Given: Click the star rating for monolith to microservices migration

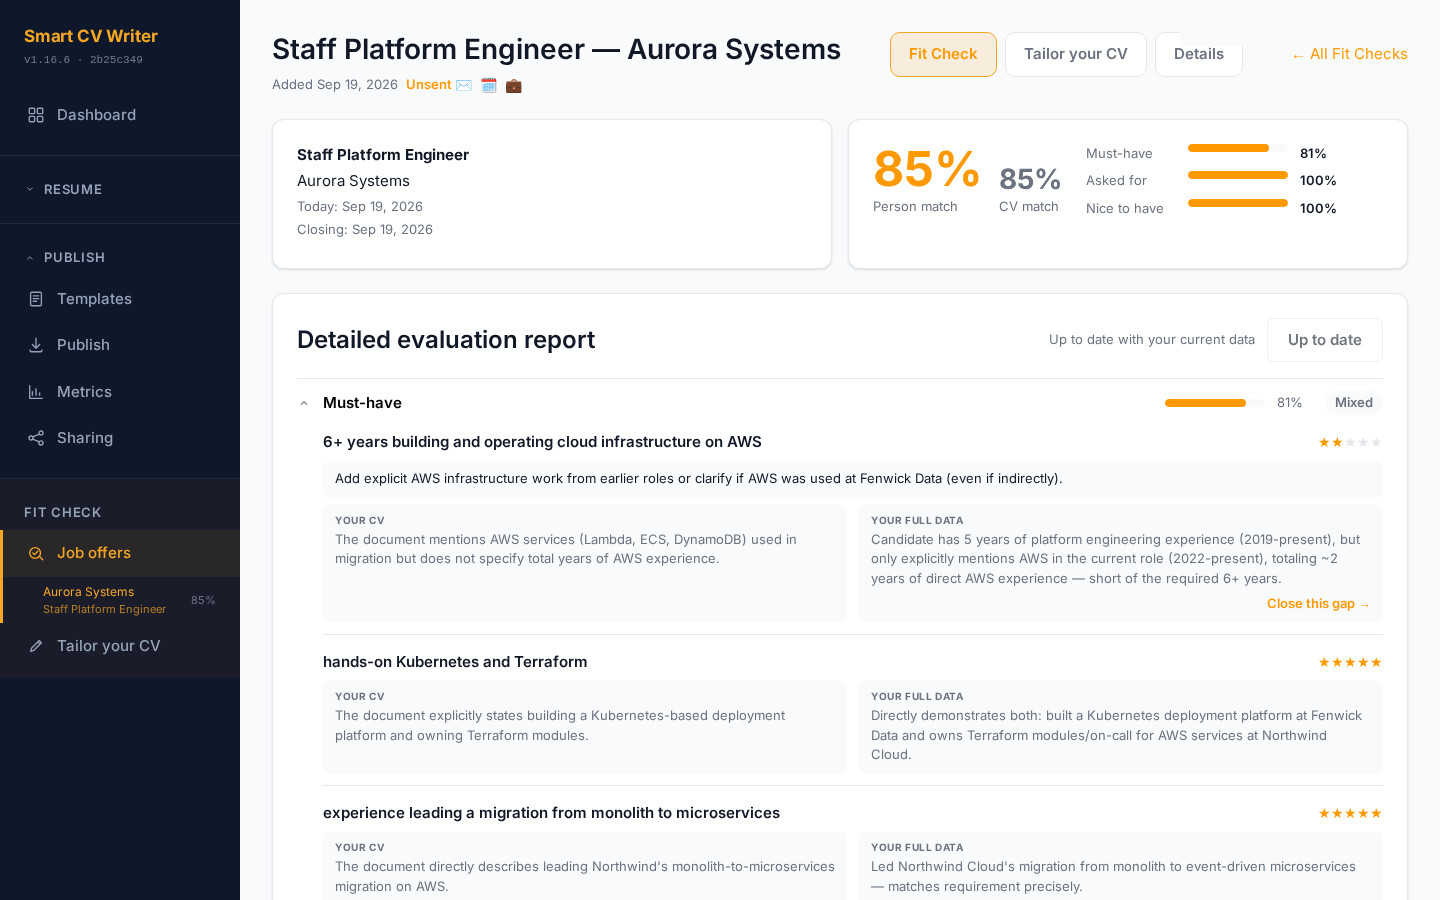Looking at the screenshot, I should (x=1350, y=813).
